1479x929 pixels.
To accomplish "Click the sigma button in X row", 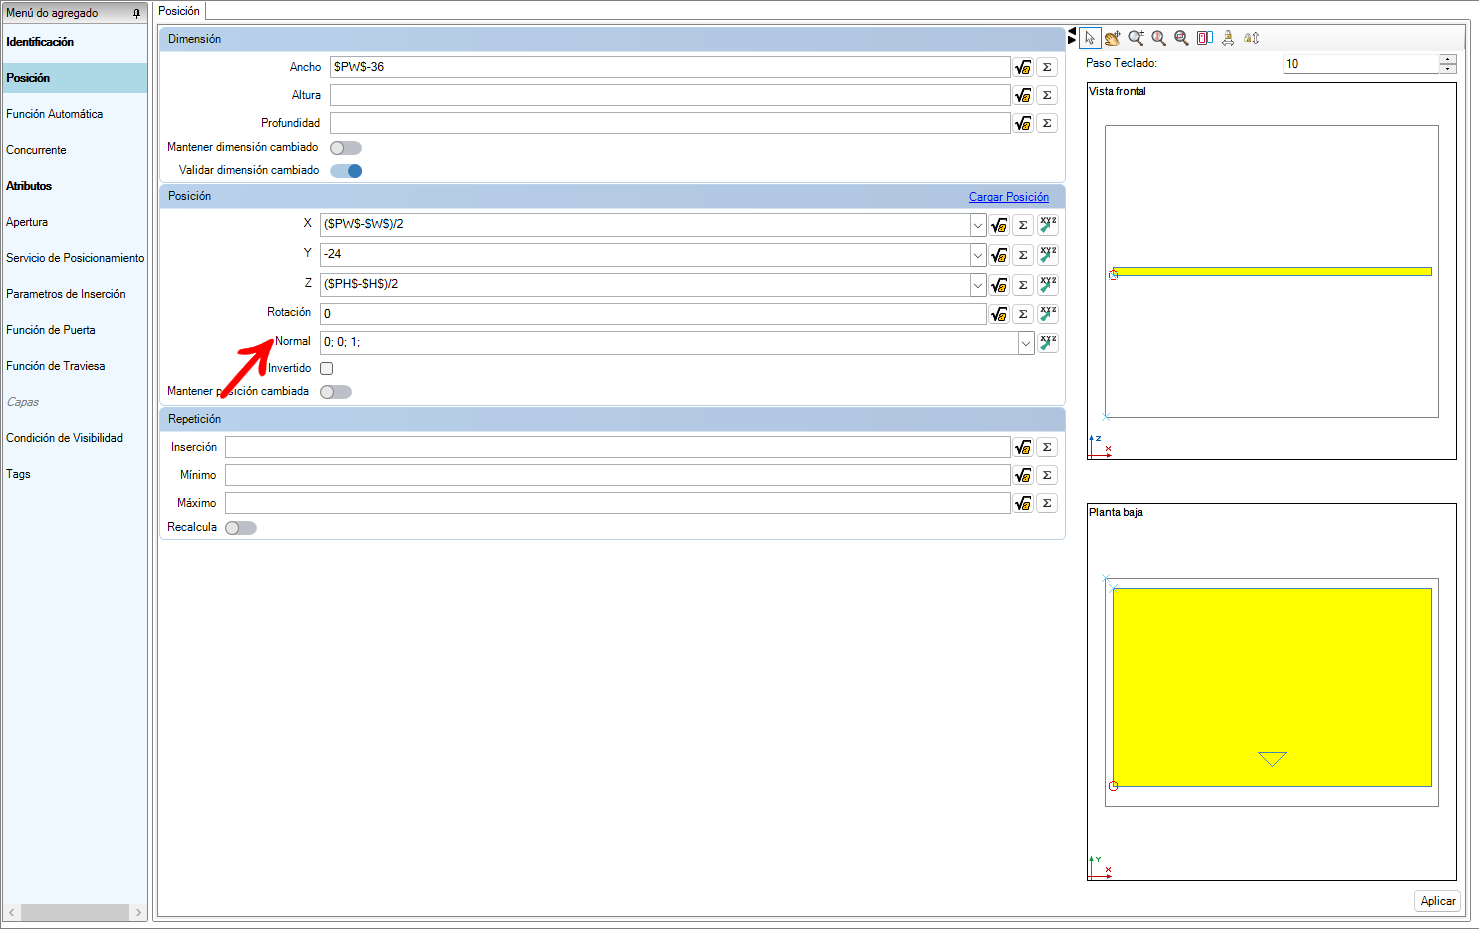I will (1023, 225).
